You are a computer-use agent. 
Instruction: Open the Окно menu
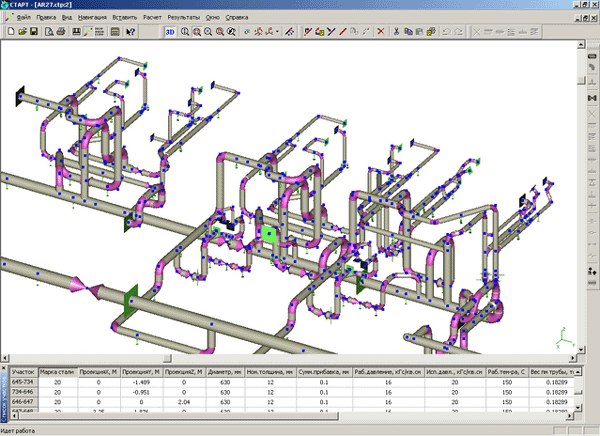[x=213, y=17]
